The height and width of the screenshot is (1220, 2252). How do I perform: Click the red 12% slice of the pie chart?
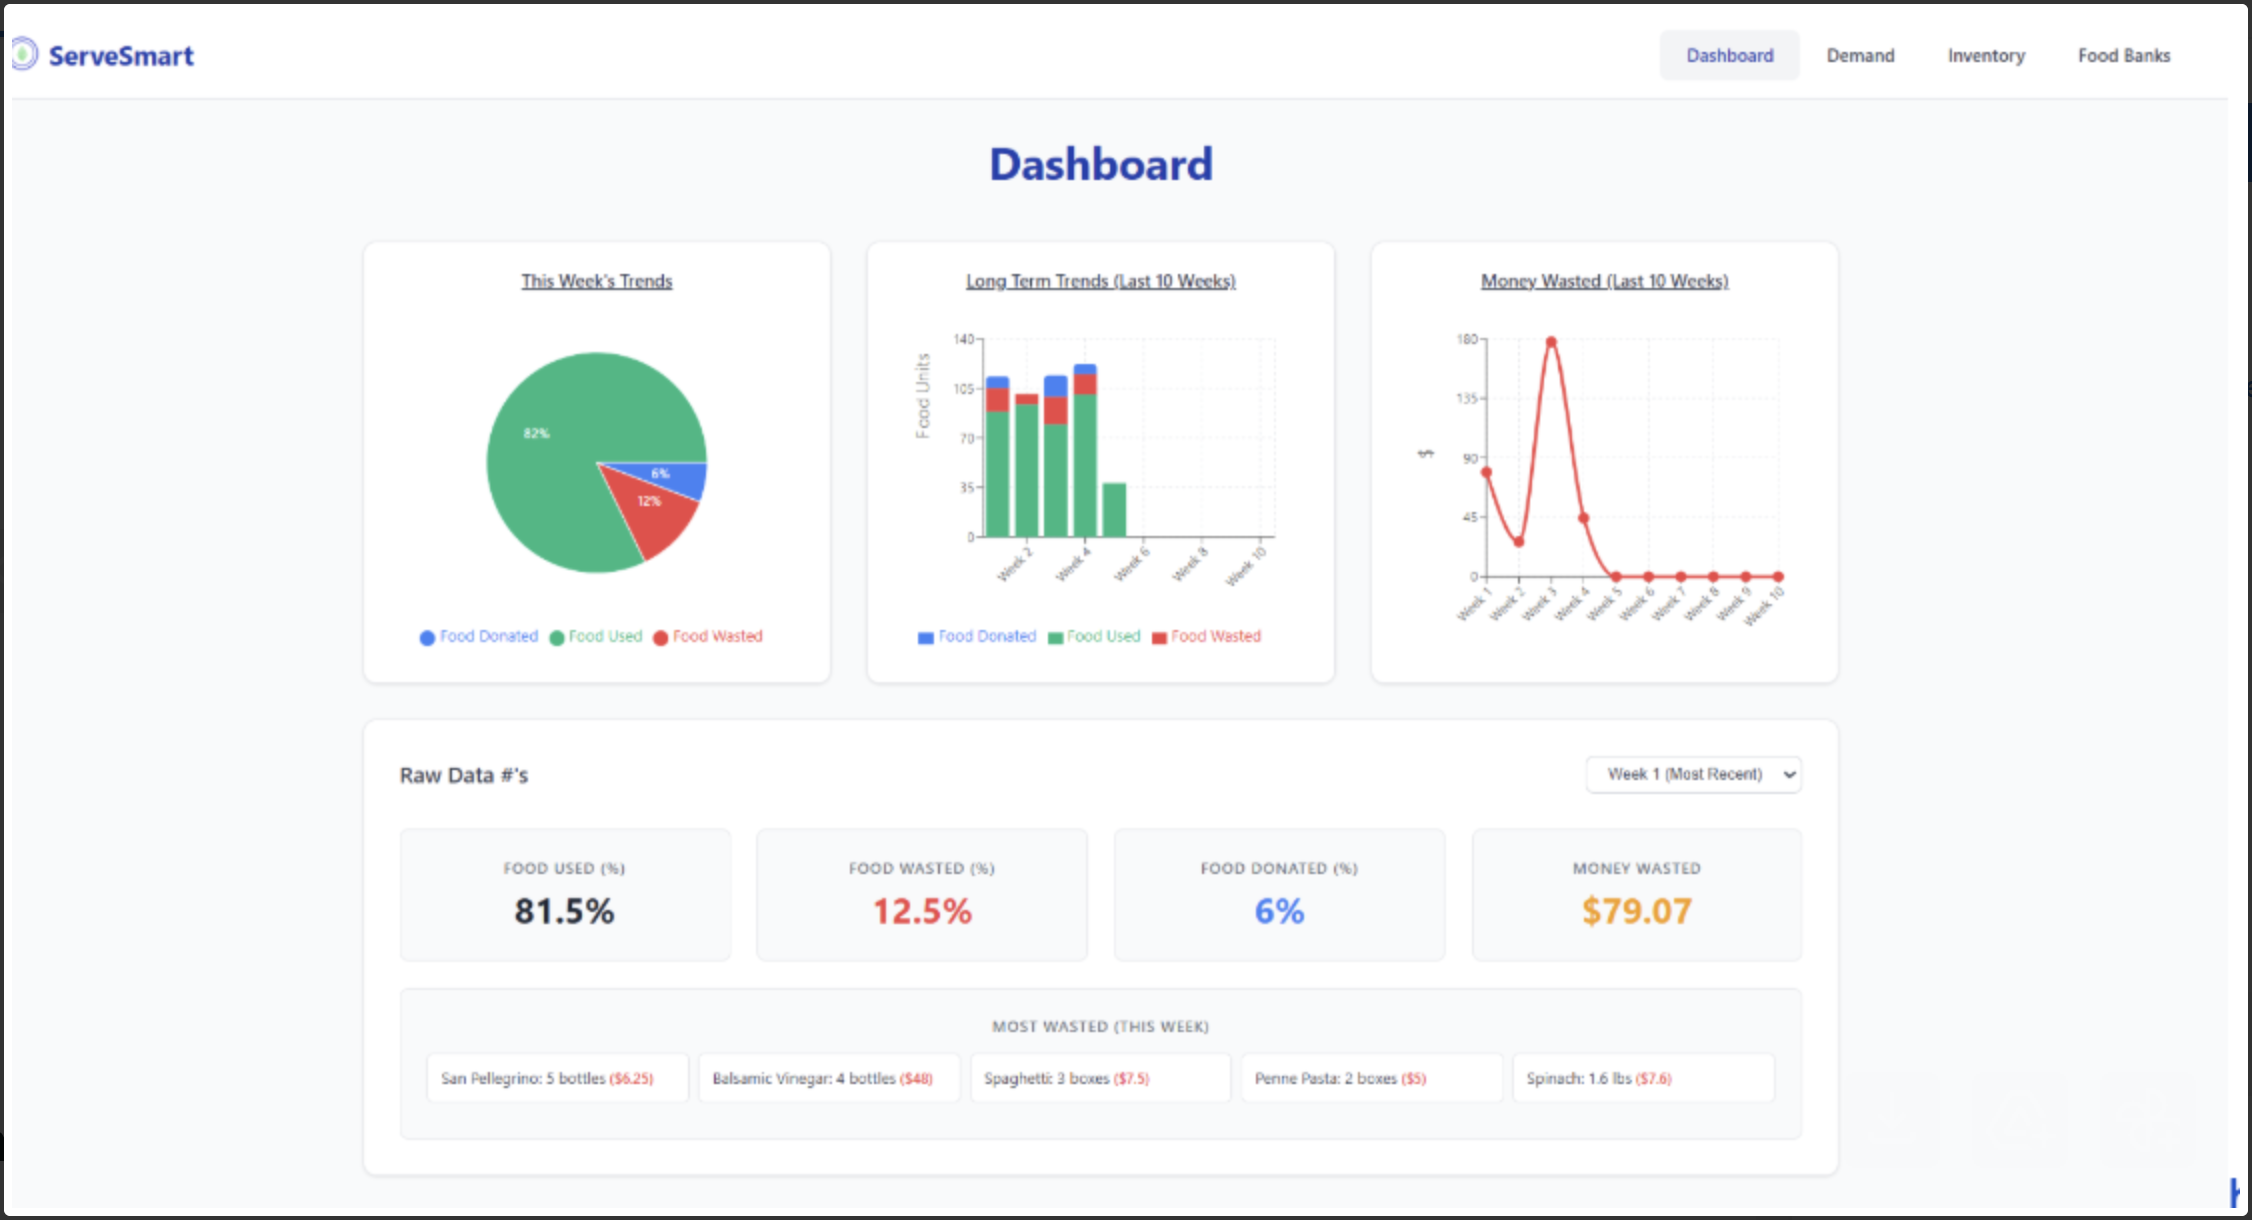[x=650, y=500]
